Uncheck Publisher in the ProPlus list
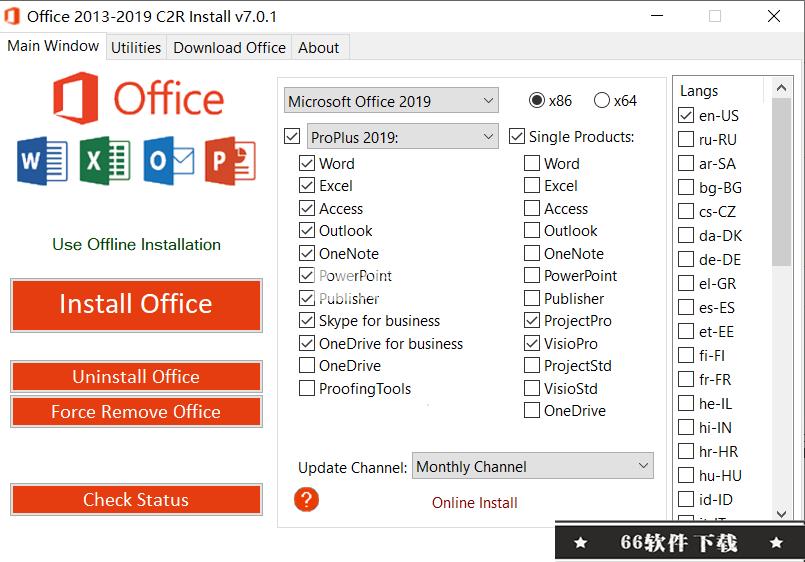The image size is (805, 562). coord(307,298)
